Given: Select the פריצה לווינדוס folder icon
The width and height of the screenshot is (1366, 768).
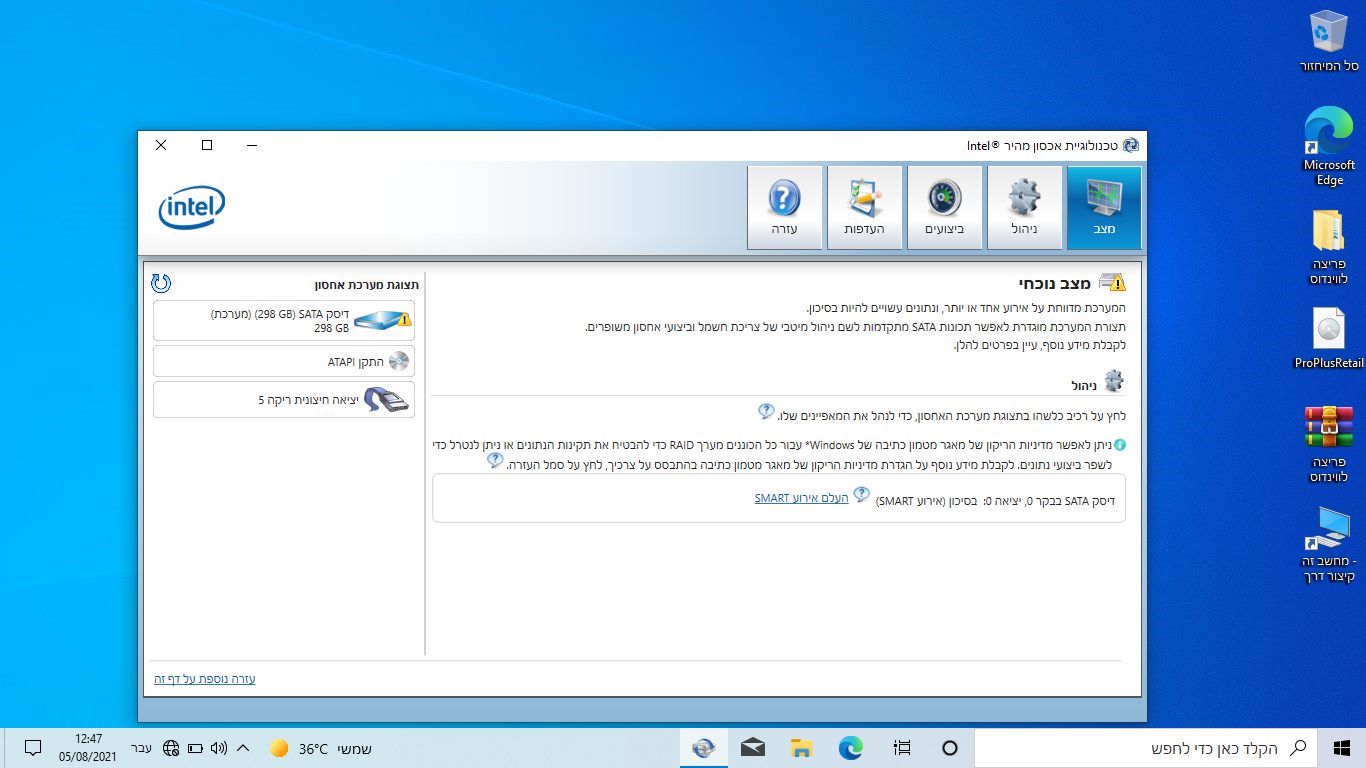Looking at the screenshot, I should click(x=1329, y=247).
